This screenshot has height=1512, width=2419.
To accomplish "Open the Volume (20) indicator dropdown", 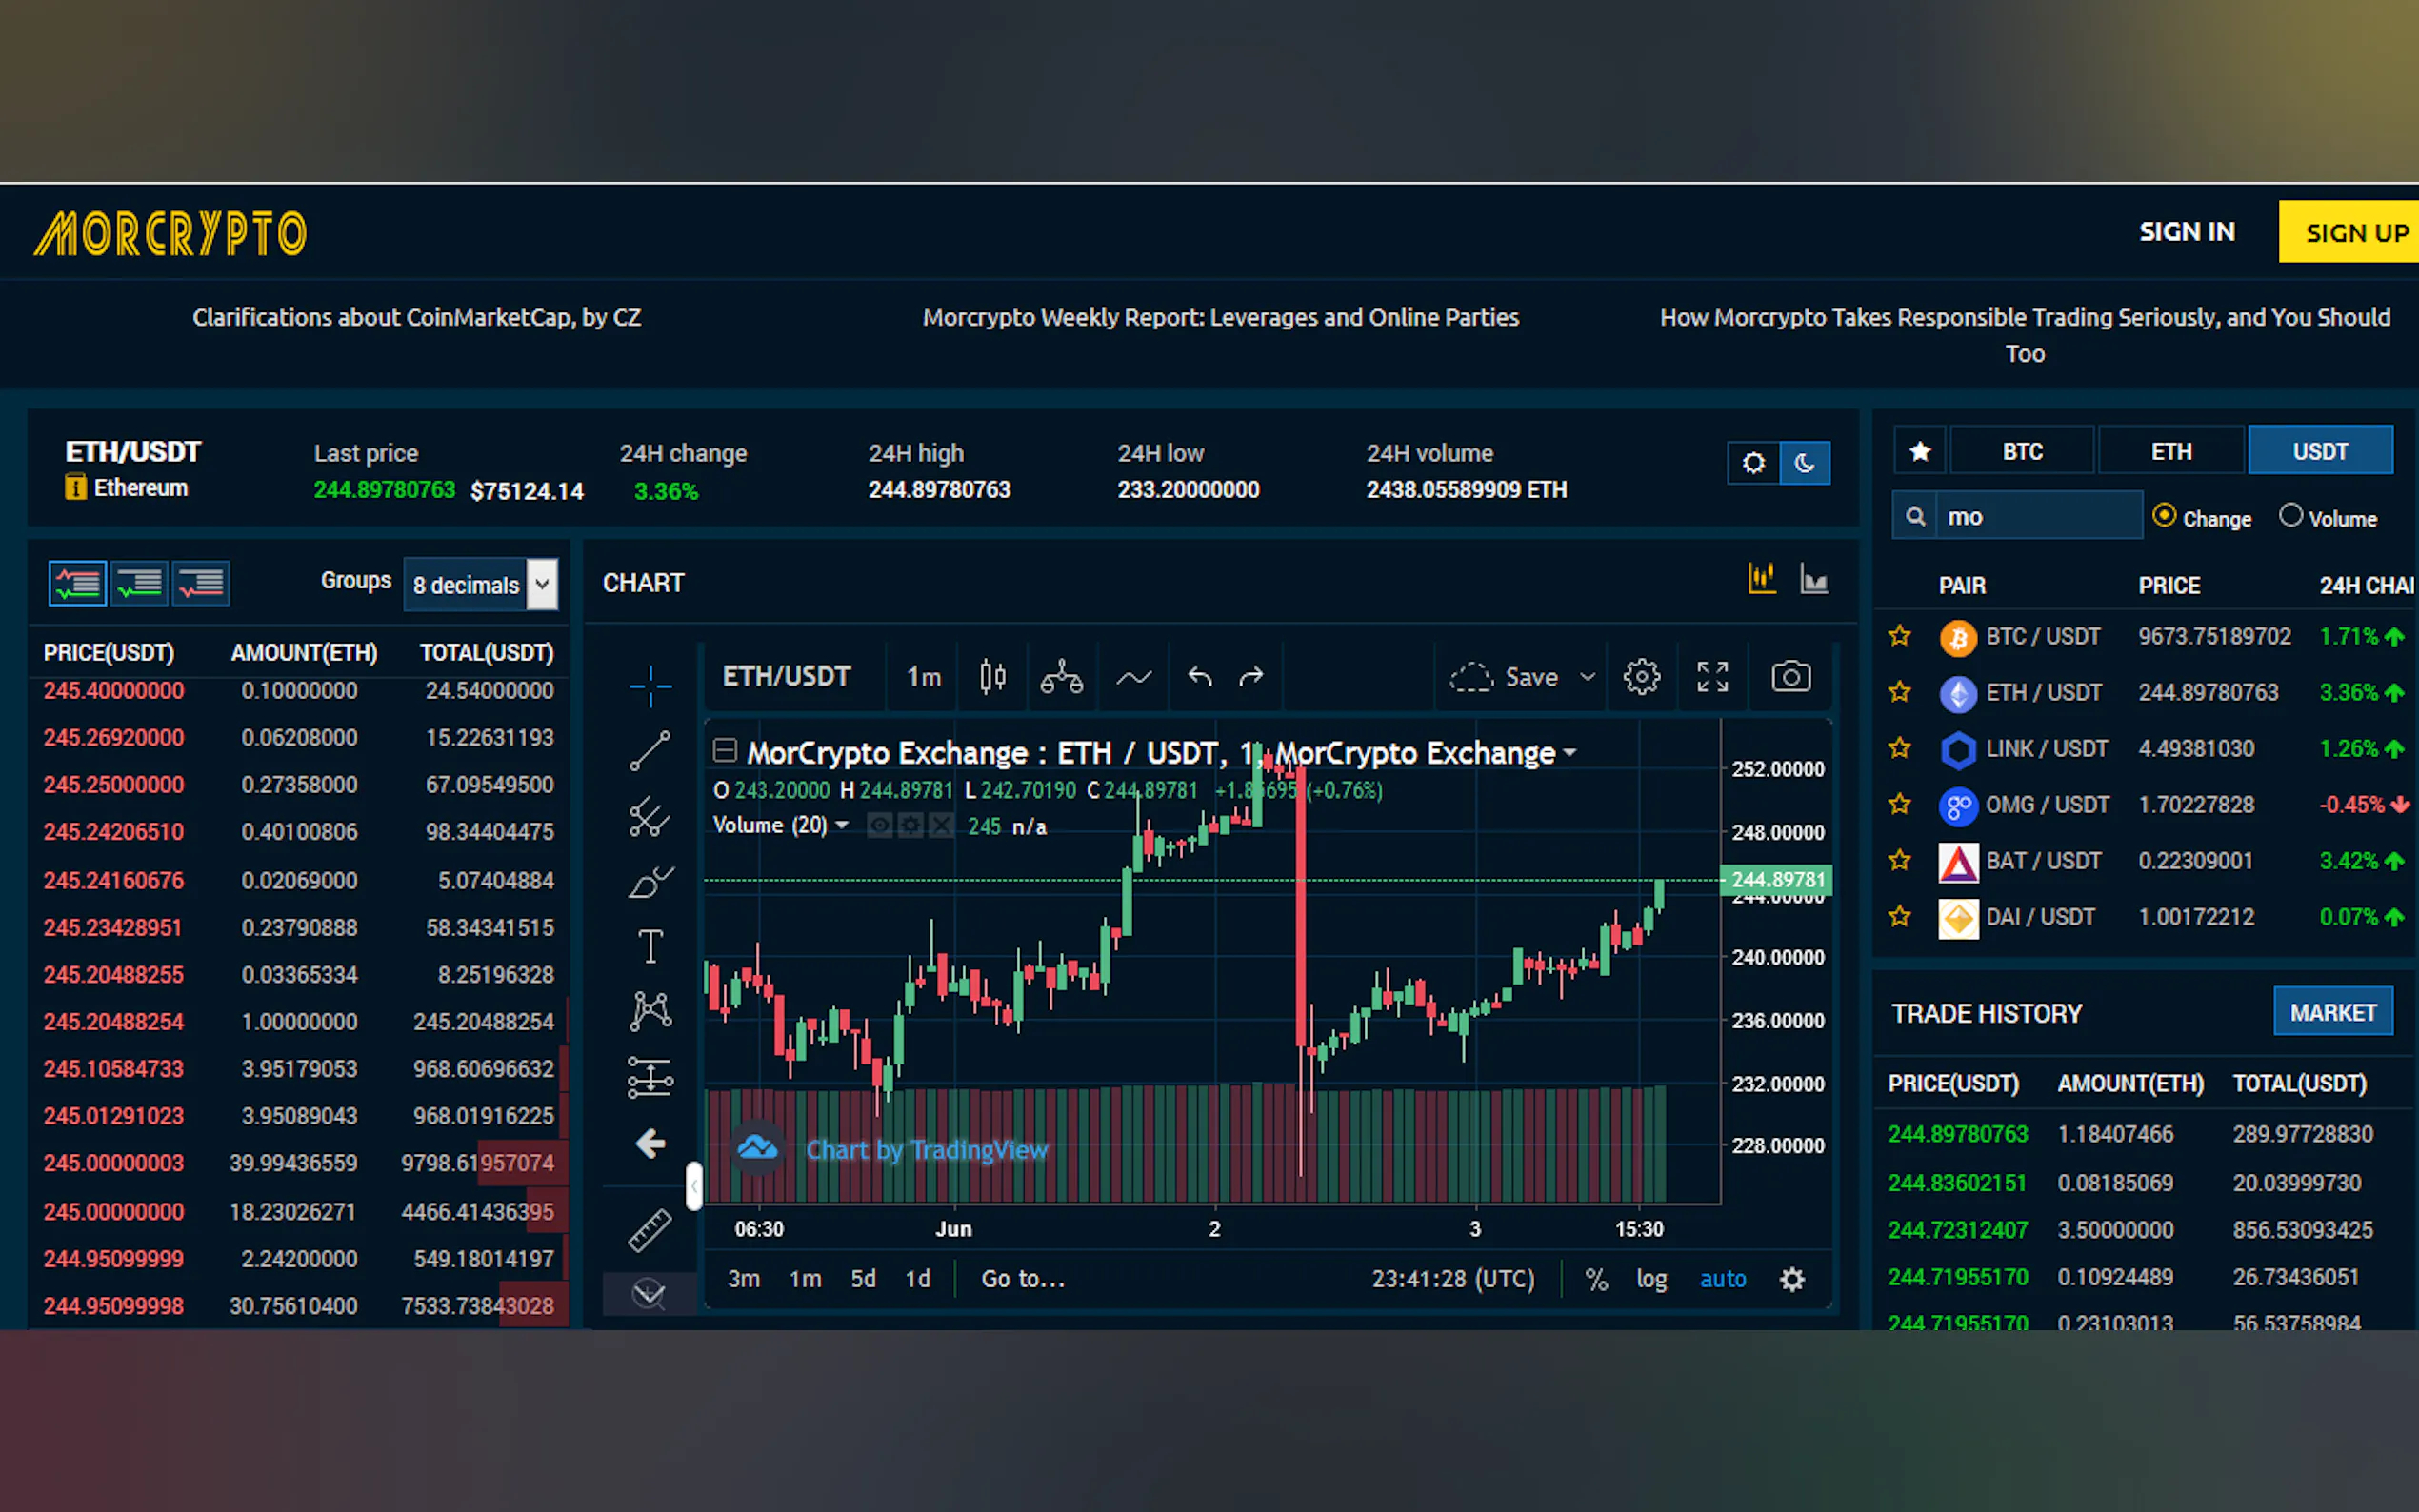I will [x=842, y=825].
